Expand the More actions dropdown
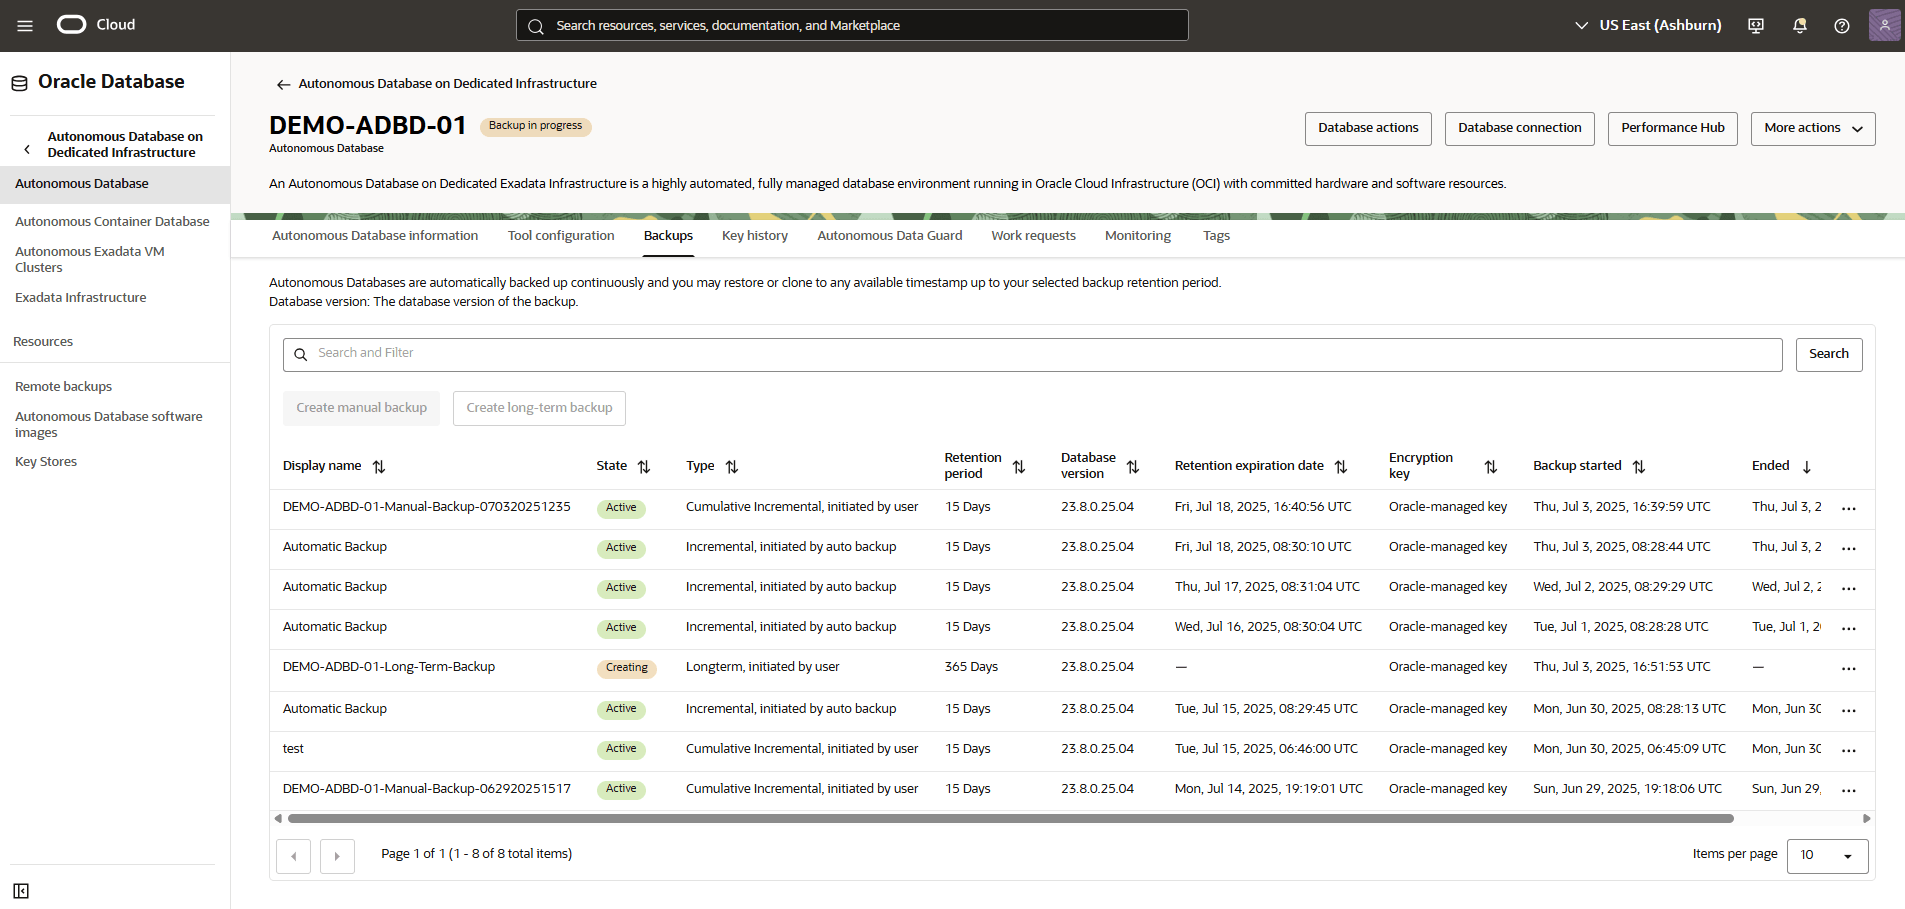Image resolution: width=1905 pixels, height=909 pixels. [1812, 129]
